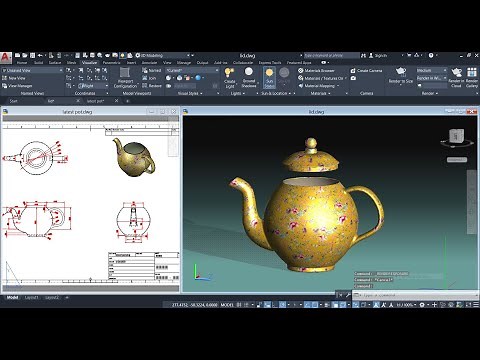Open the 3D Modeling workspace dropdown
This screenshot has width=480, height=360.
click(x=163, y=55)
